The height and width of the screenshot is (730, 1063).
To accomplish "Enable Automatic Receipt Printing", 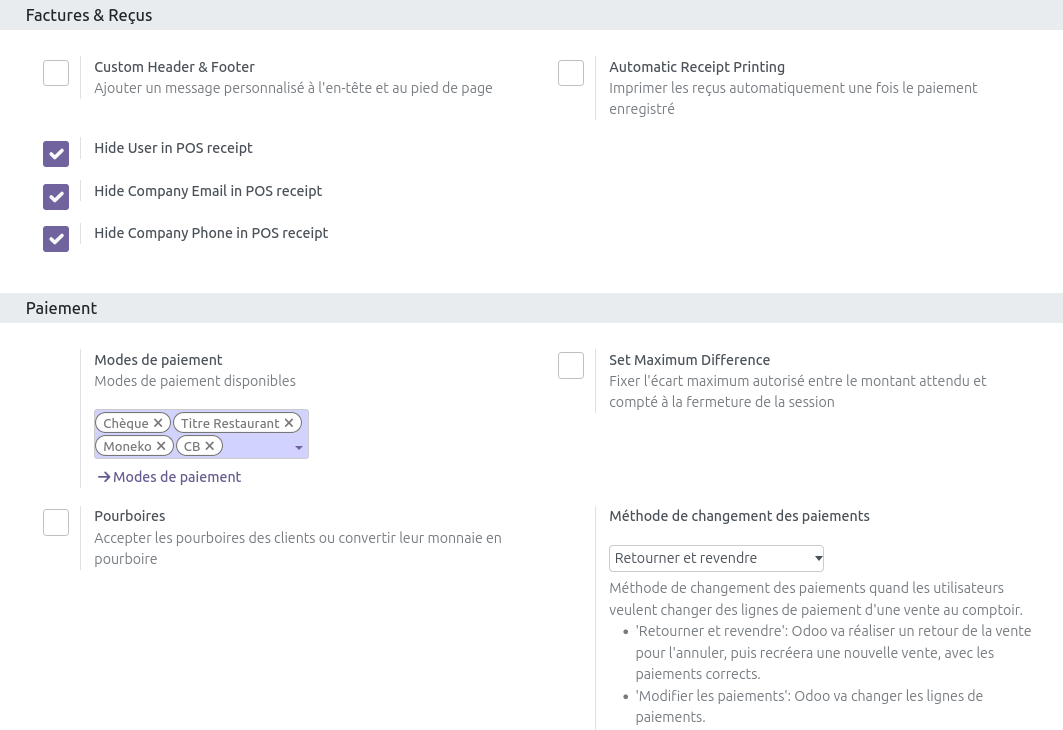I will click(x=571, y=73).
